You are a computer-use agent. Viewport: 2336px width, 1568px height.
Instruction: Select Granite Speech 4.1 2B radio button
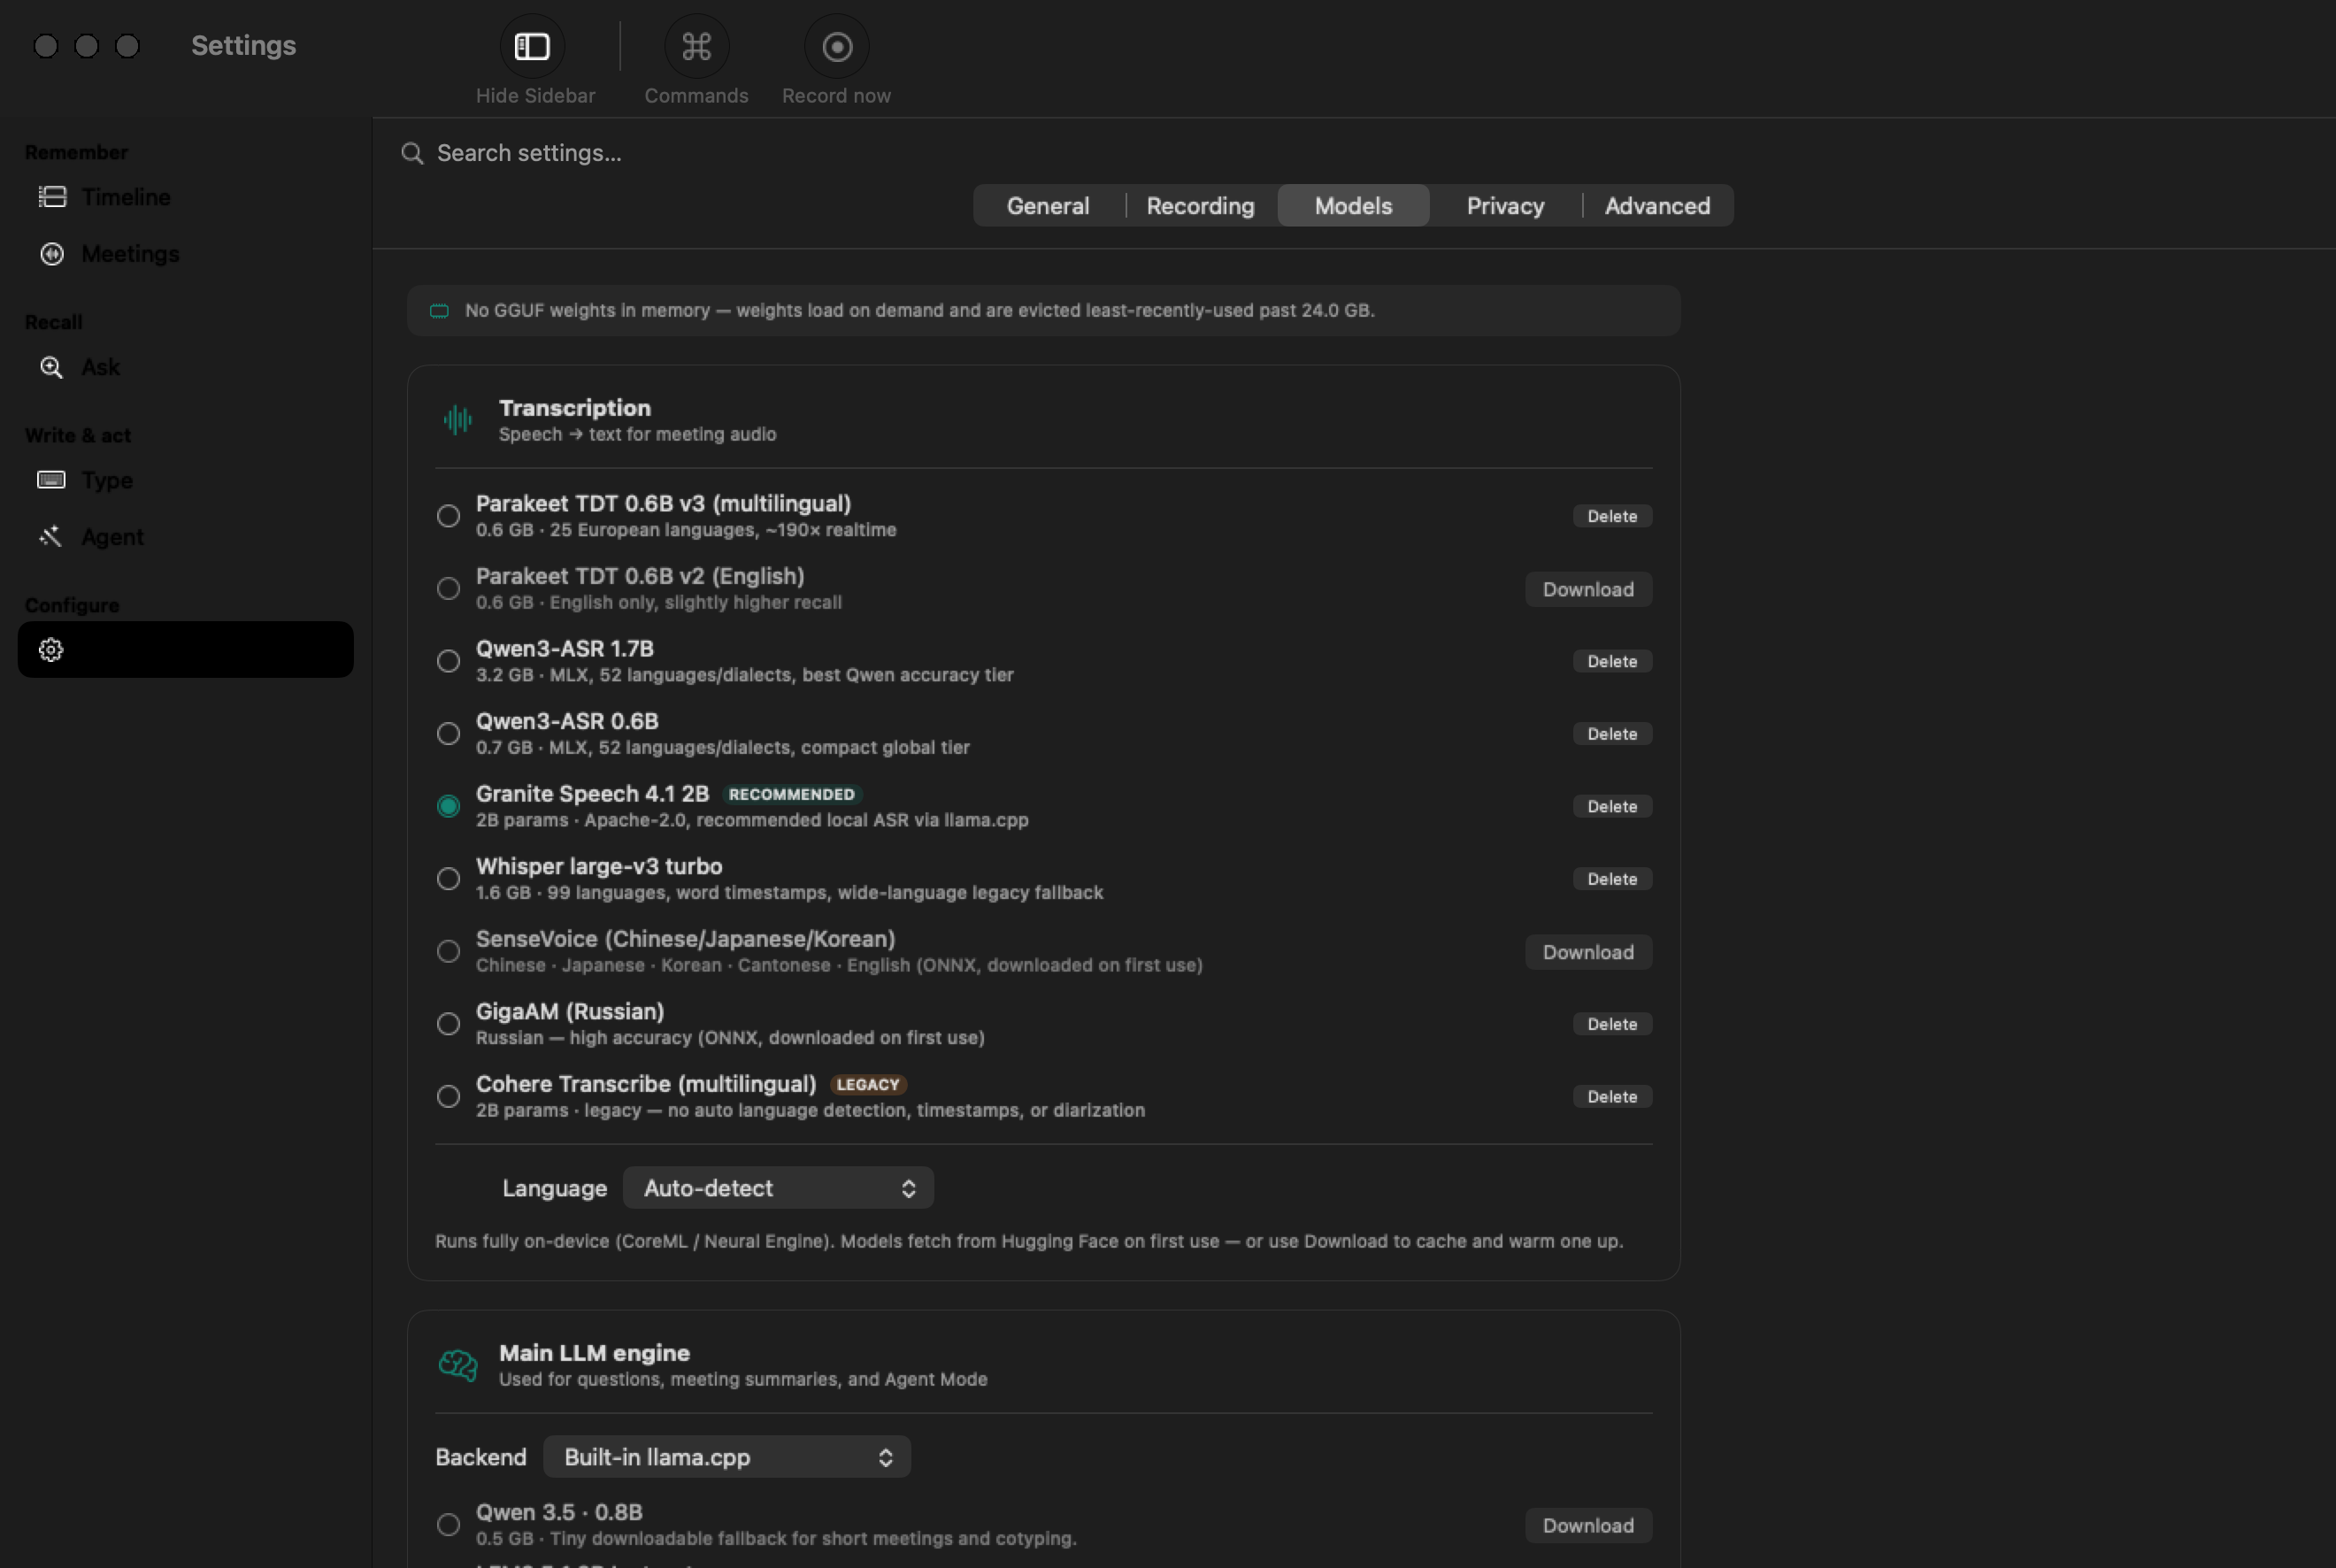pyautogui.click(x=448, y=806)
